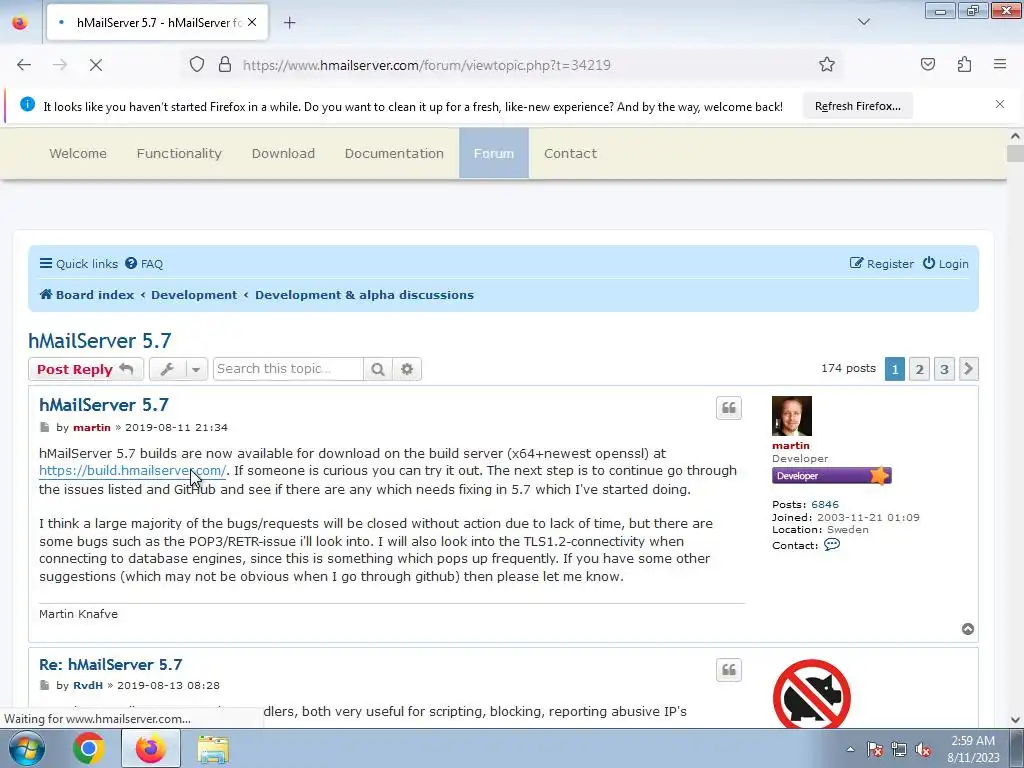1024x768 pixels.
Task: Click Post Reply button
Action: 86,369
